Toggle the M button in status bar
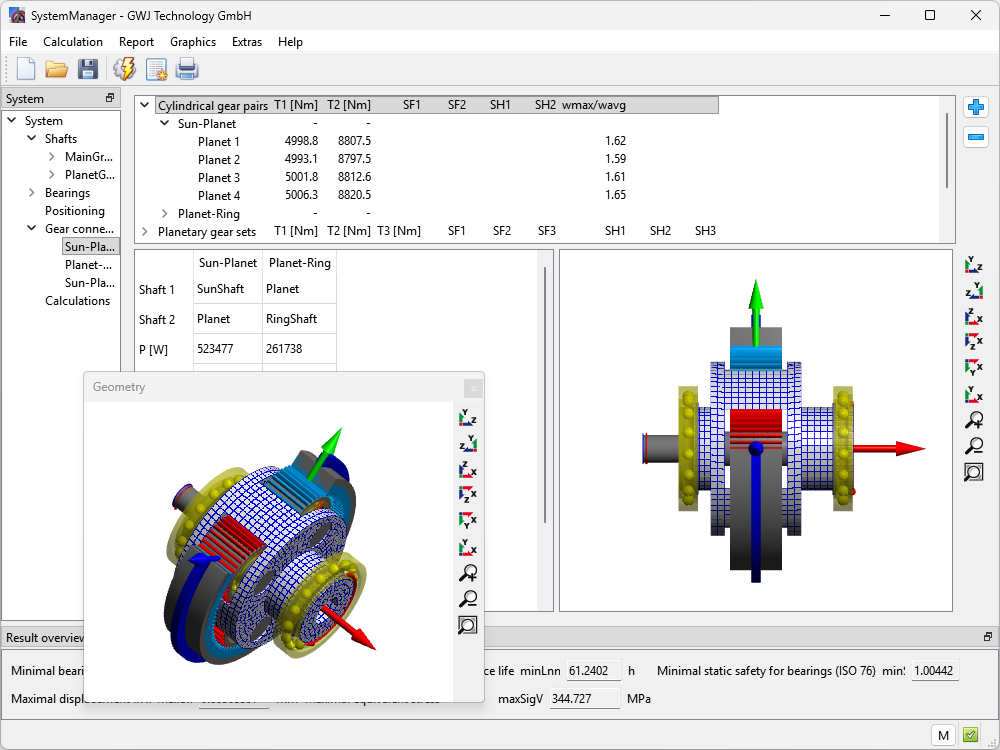The image size is (1000, 750). [x=943, y=735]
